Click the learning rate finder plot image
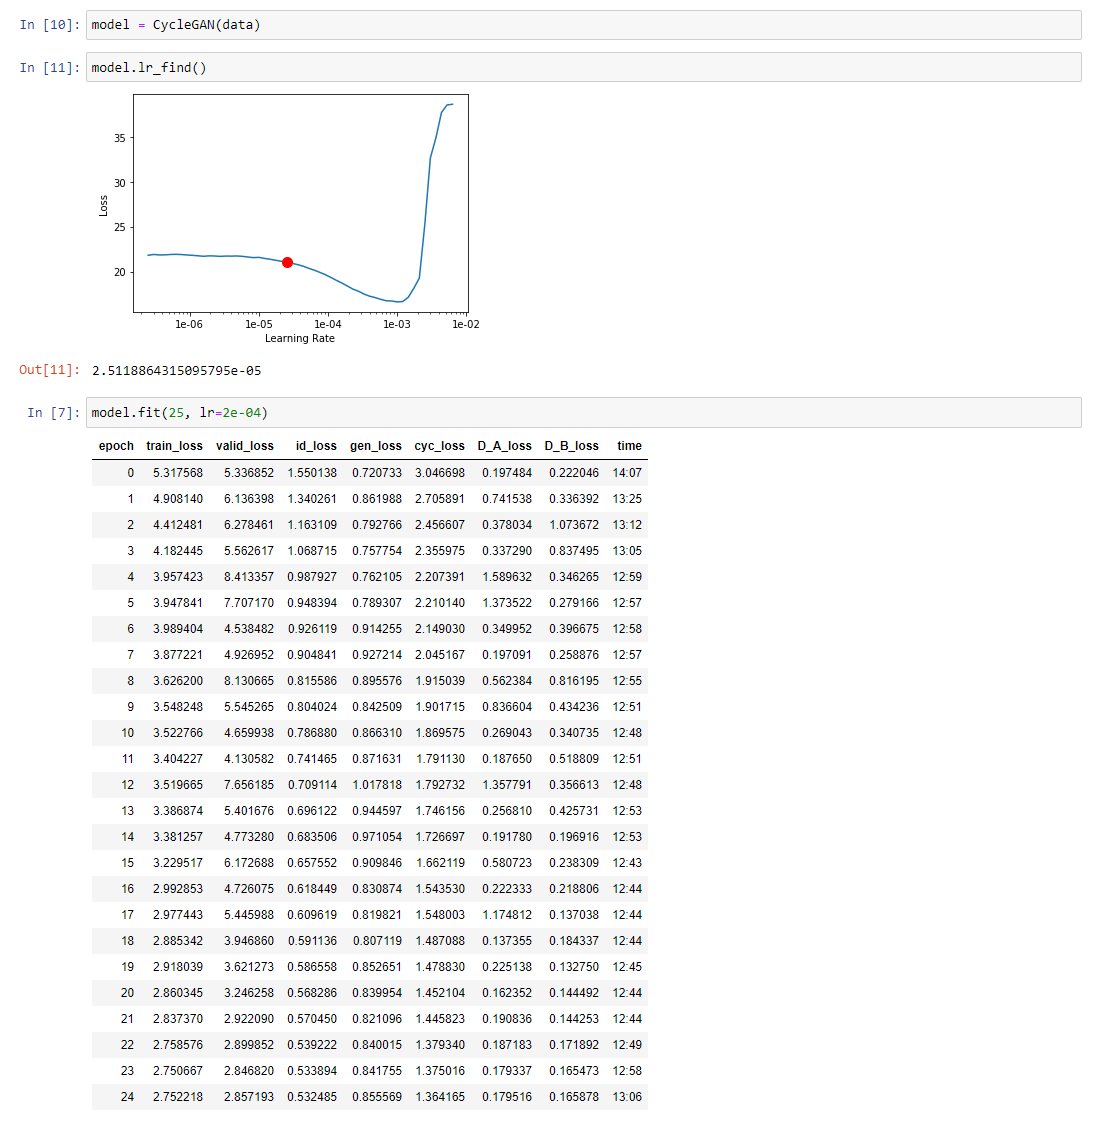 [x=288, y=219]
